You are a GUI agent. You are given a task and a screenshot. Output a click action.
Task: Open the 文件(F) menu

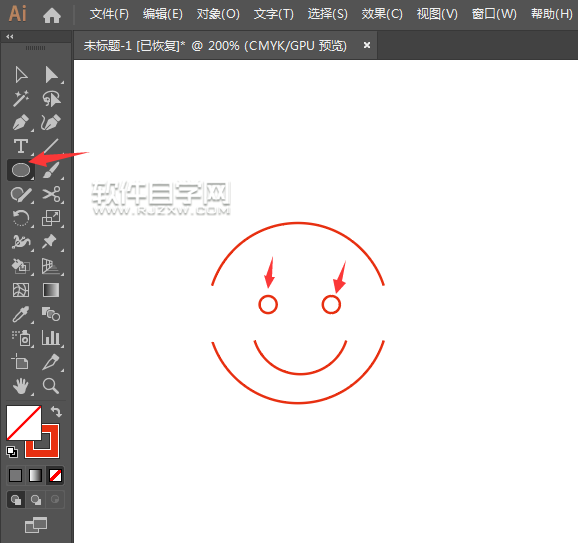click(x=109, y=14)
